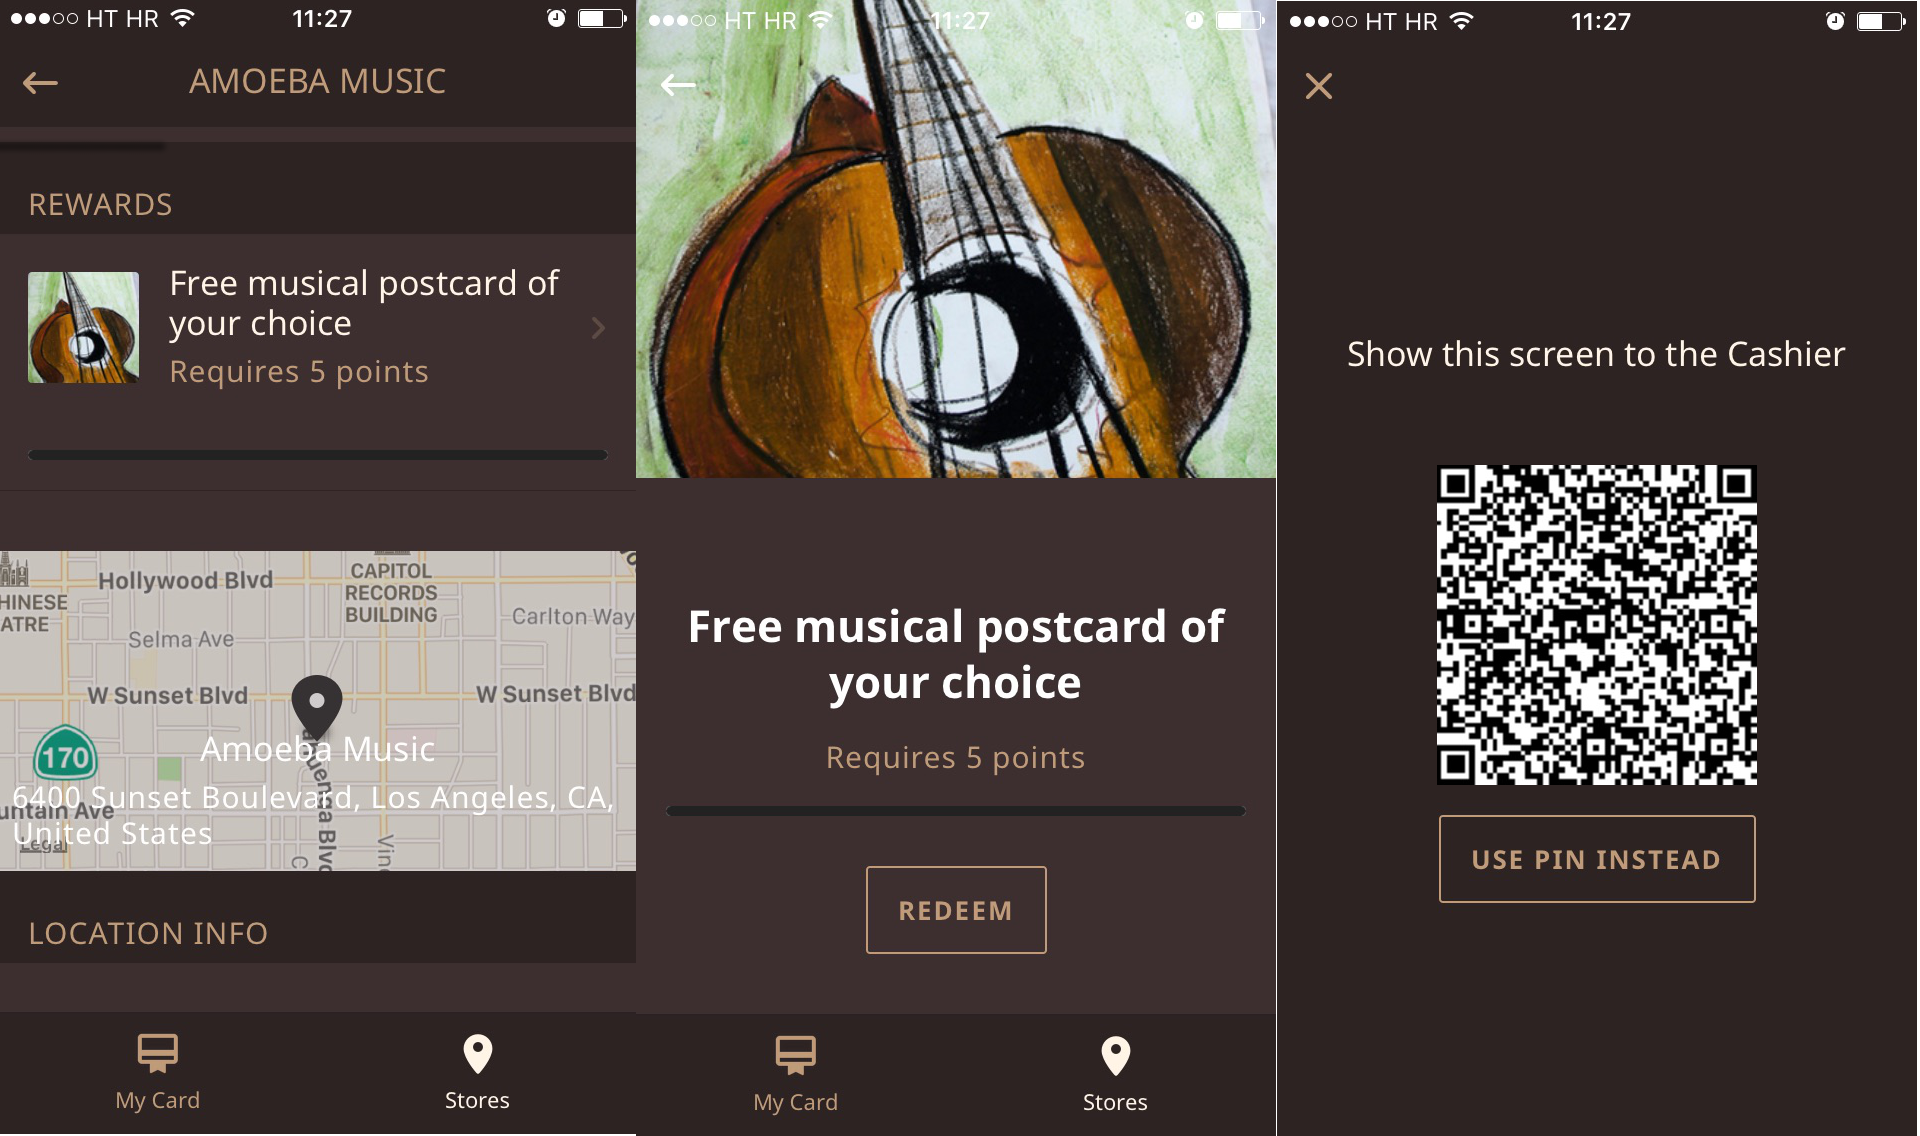1920x1136 pixels.
Task: Choose USE PIN INSTEAD button
Action: [1597, 859]
